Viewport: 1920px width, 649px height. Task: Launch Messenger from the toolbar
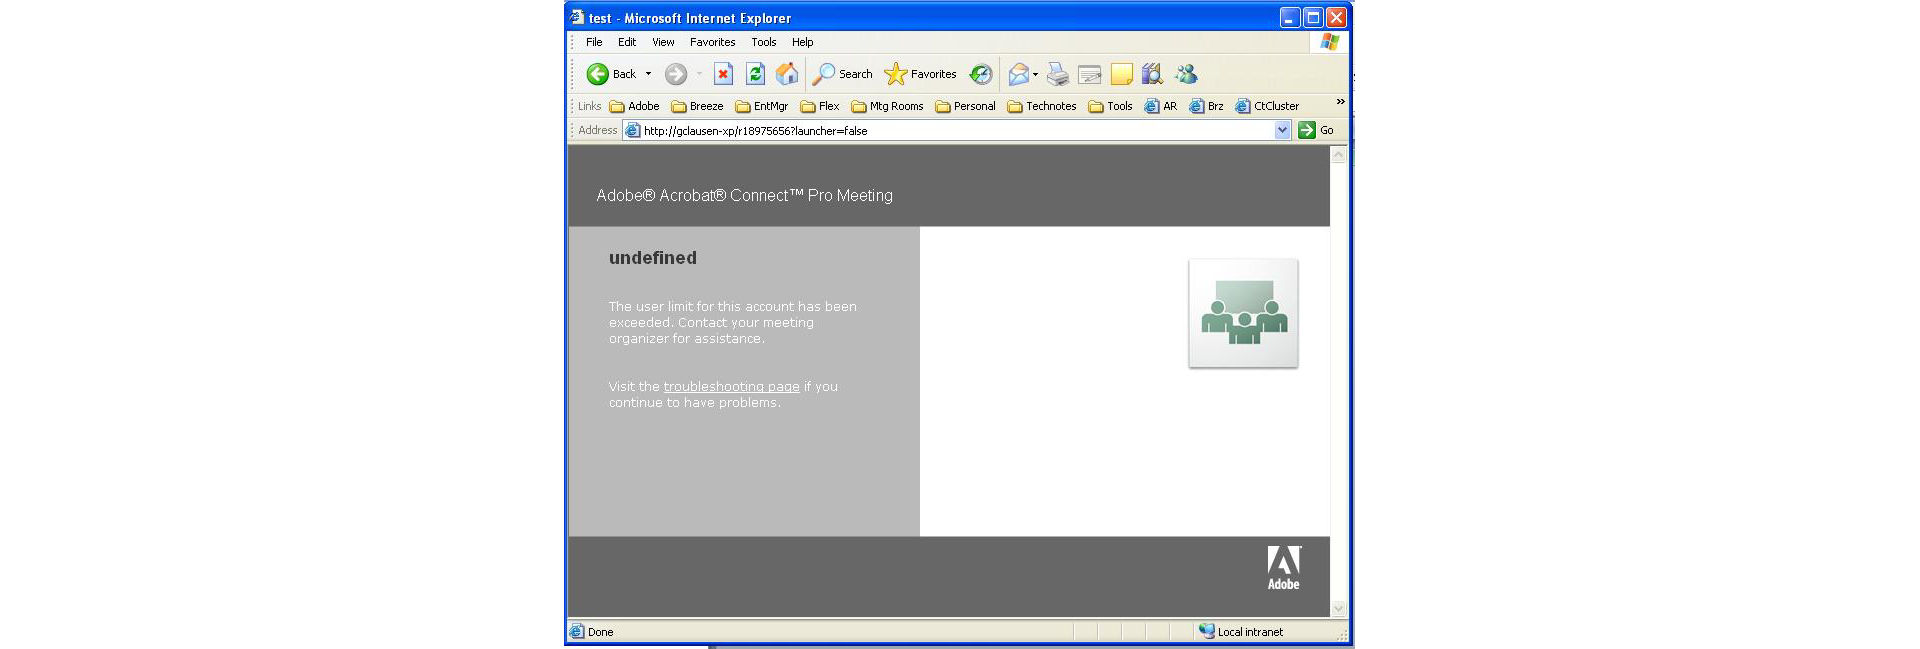[1186, 74]
